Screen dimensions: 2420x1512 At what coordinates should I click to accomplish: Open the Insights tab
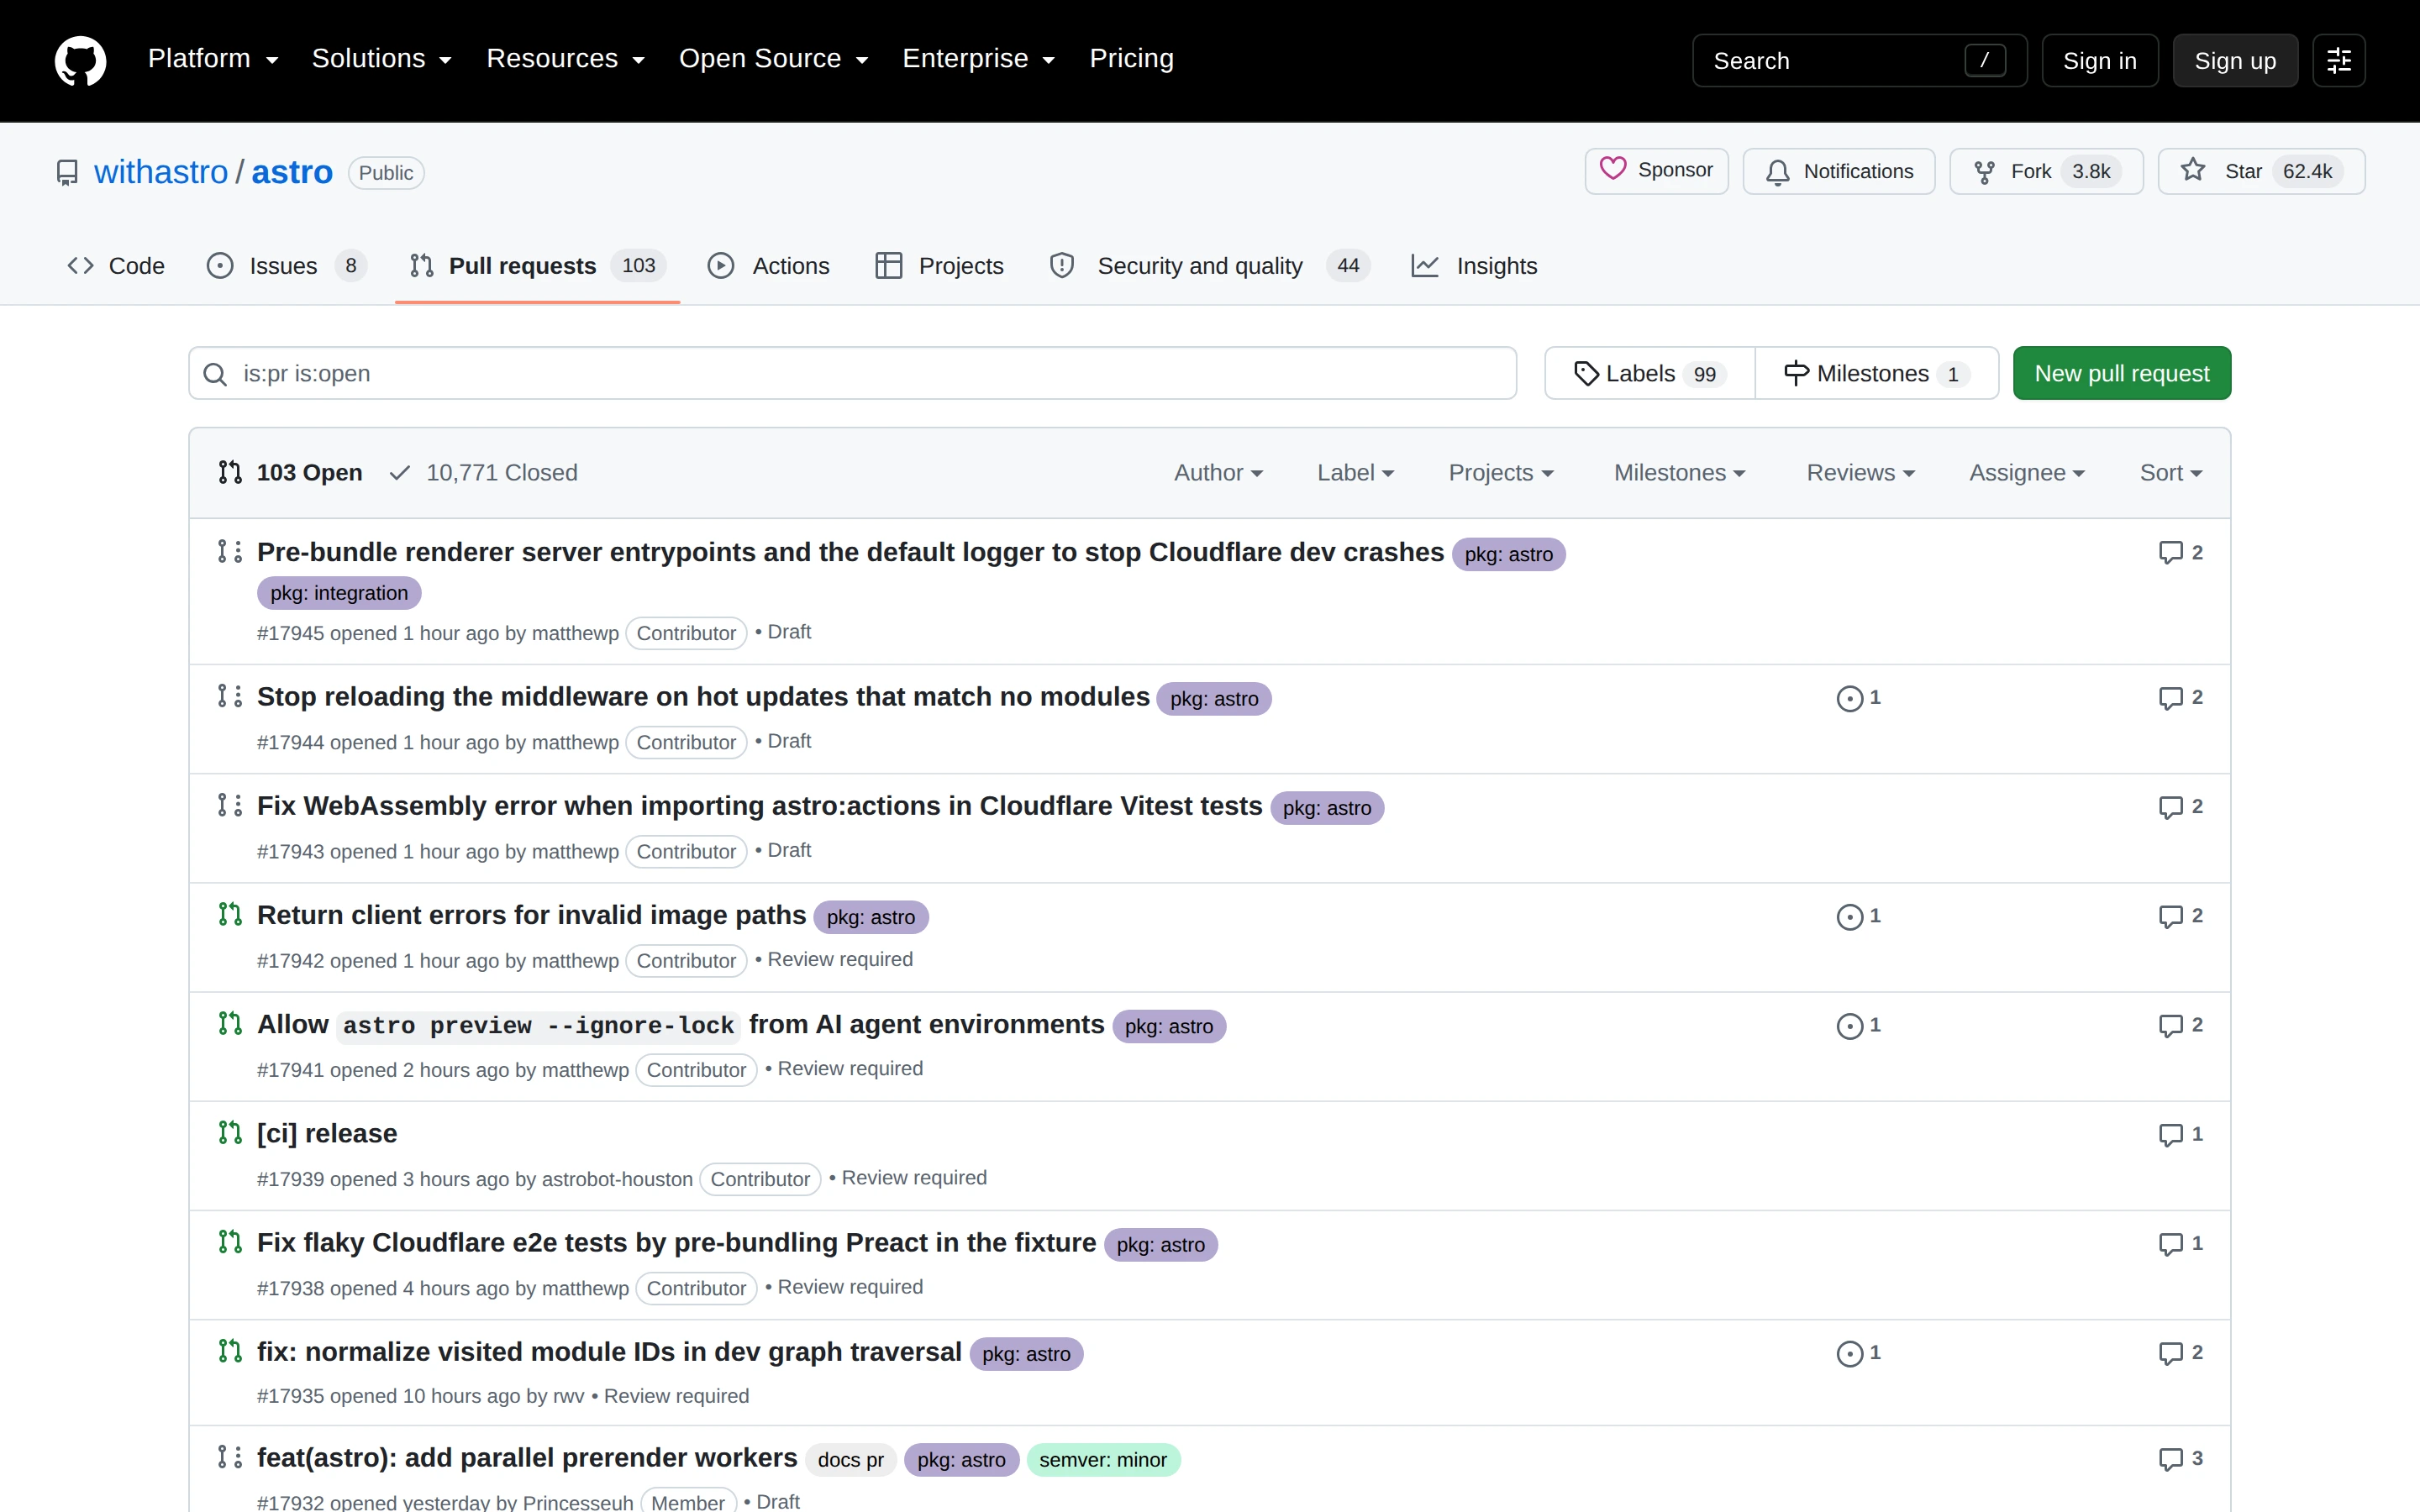click(1474, 266)
